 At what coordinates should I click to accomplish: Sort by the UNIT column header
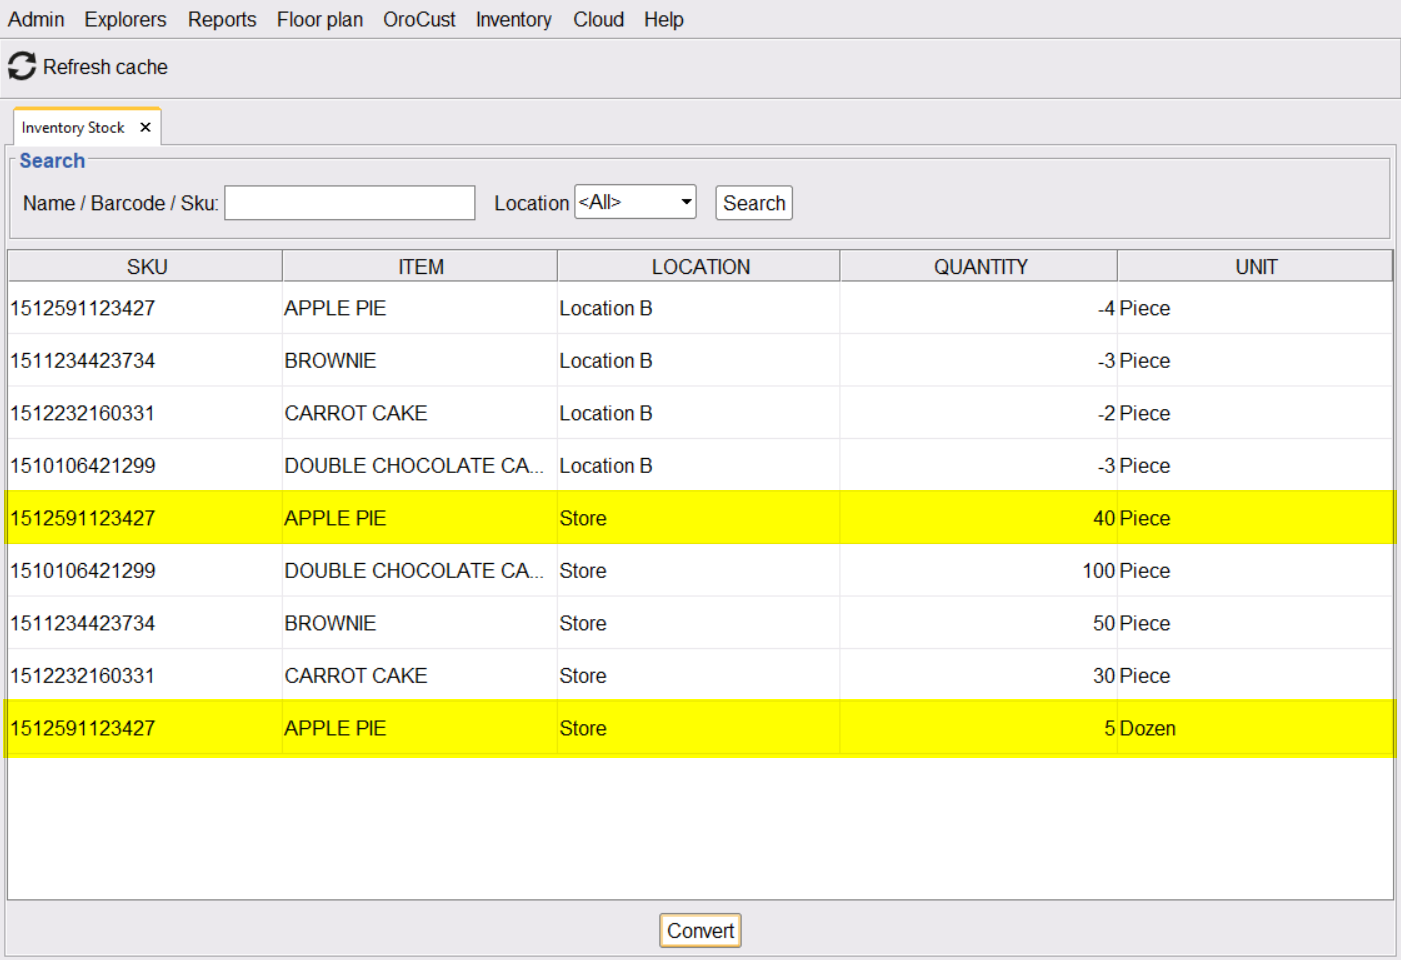click(x=1256, y=267)
